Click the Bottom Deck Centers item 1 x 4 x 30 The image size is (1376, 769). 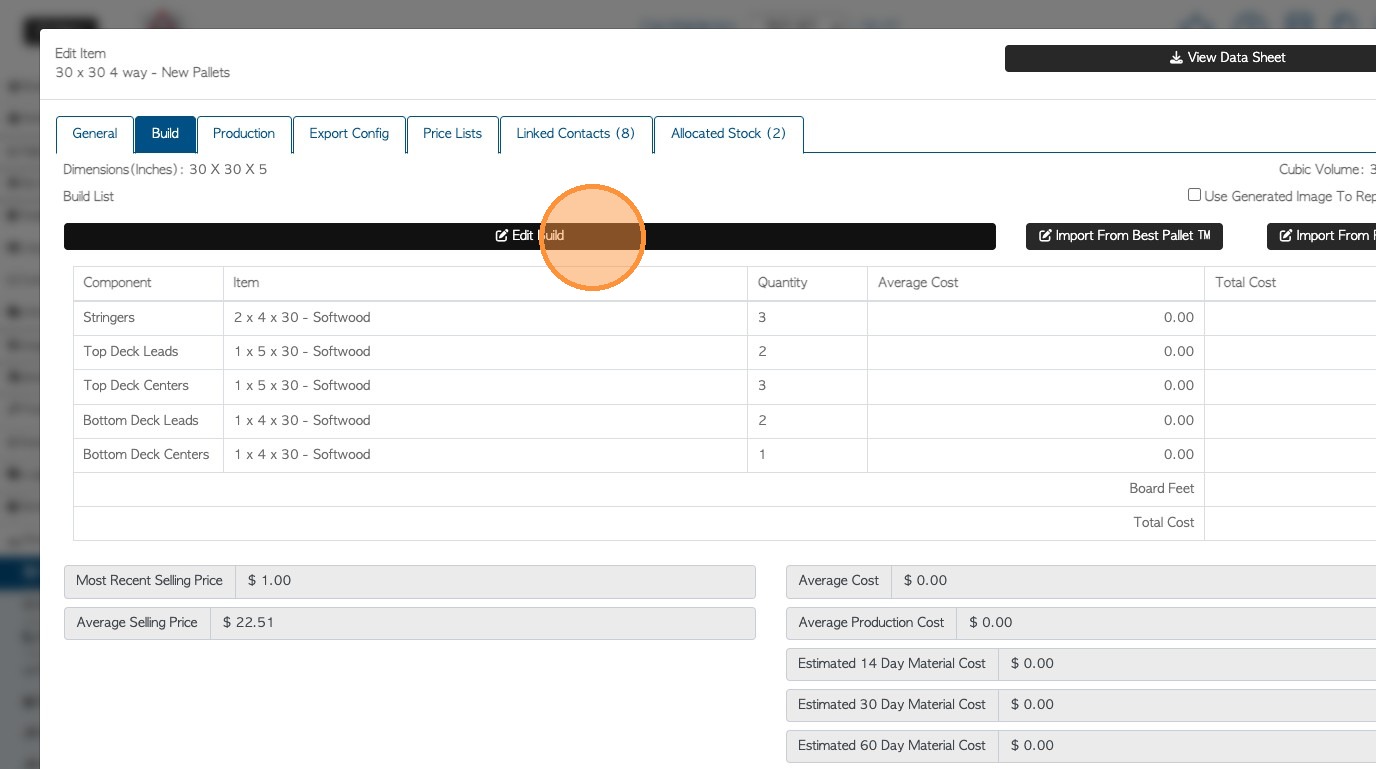(302, 455)
